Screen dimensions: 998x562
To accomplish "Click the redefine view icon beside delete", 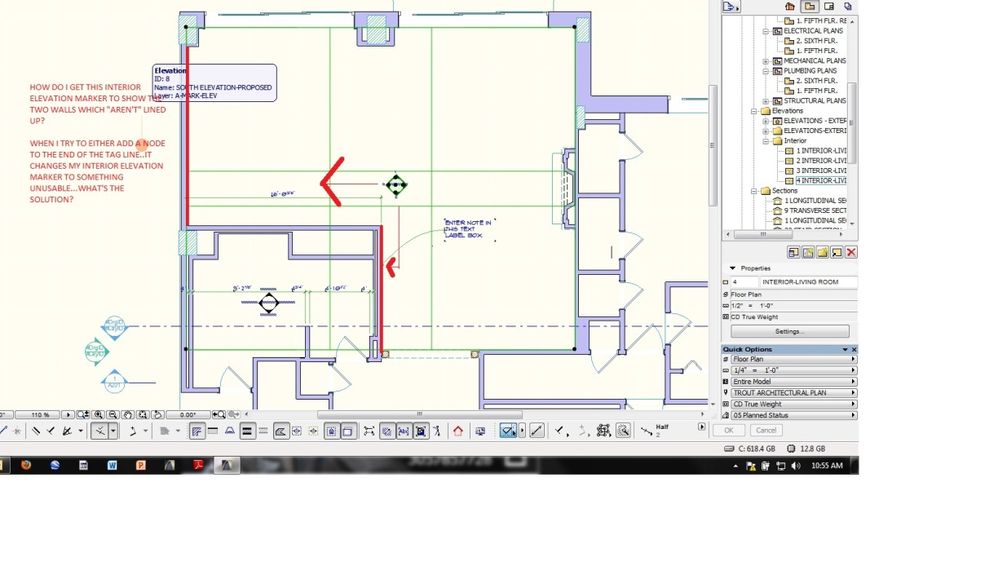I will coord(836,252).
